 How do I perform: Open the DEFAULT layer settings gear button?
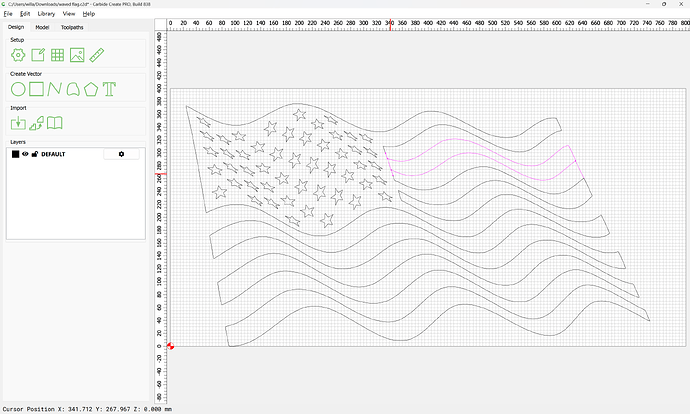coord(122,154)
